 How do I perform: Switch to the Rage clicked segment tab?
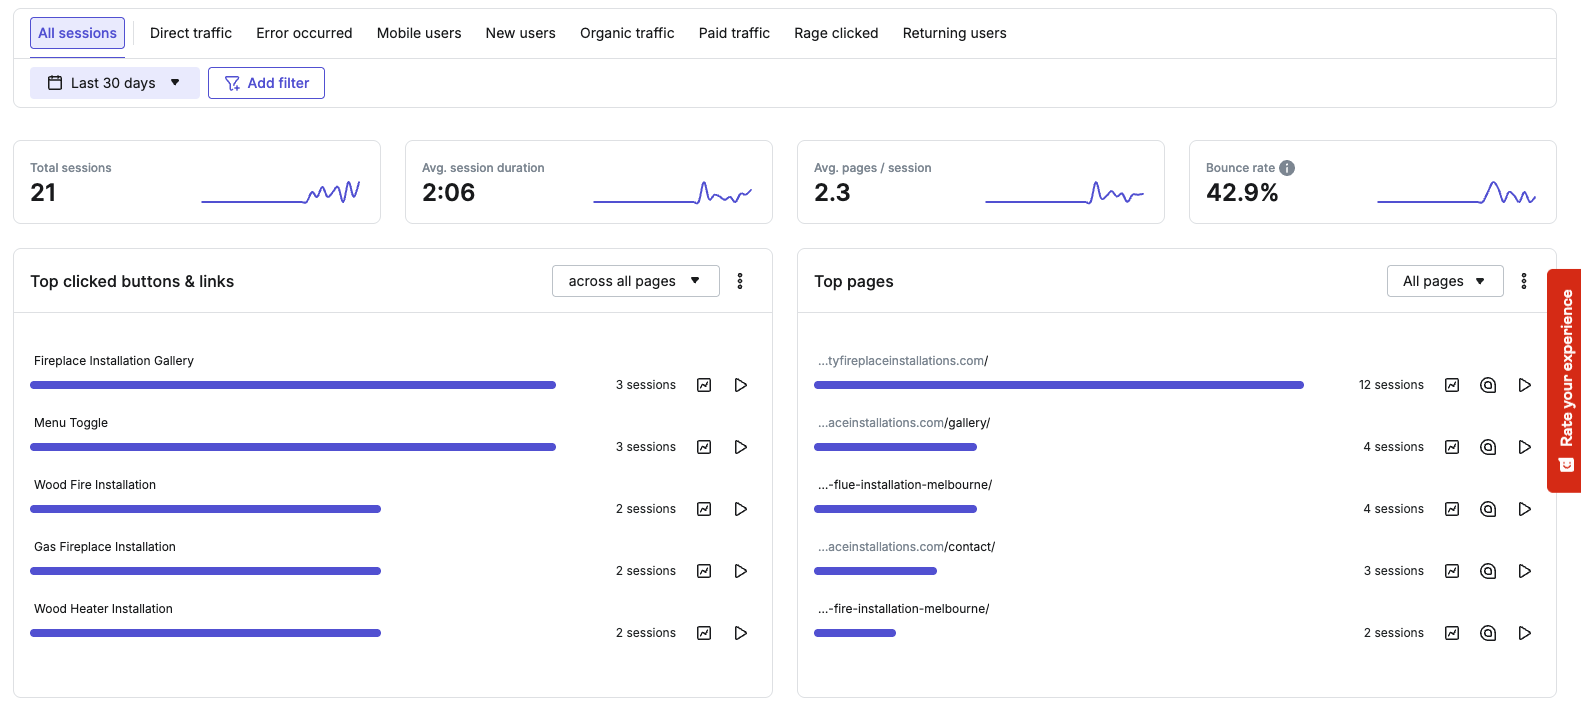pos(836,33)
